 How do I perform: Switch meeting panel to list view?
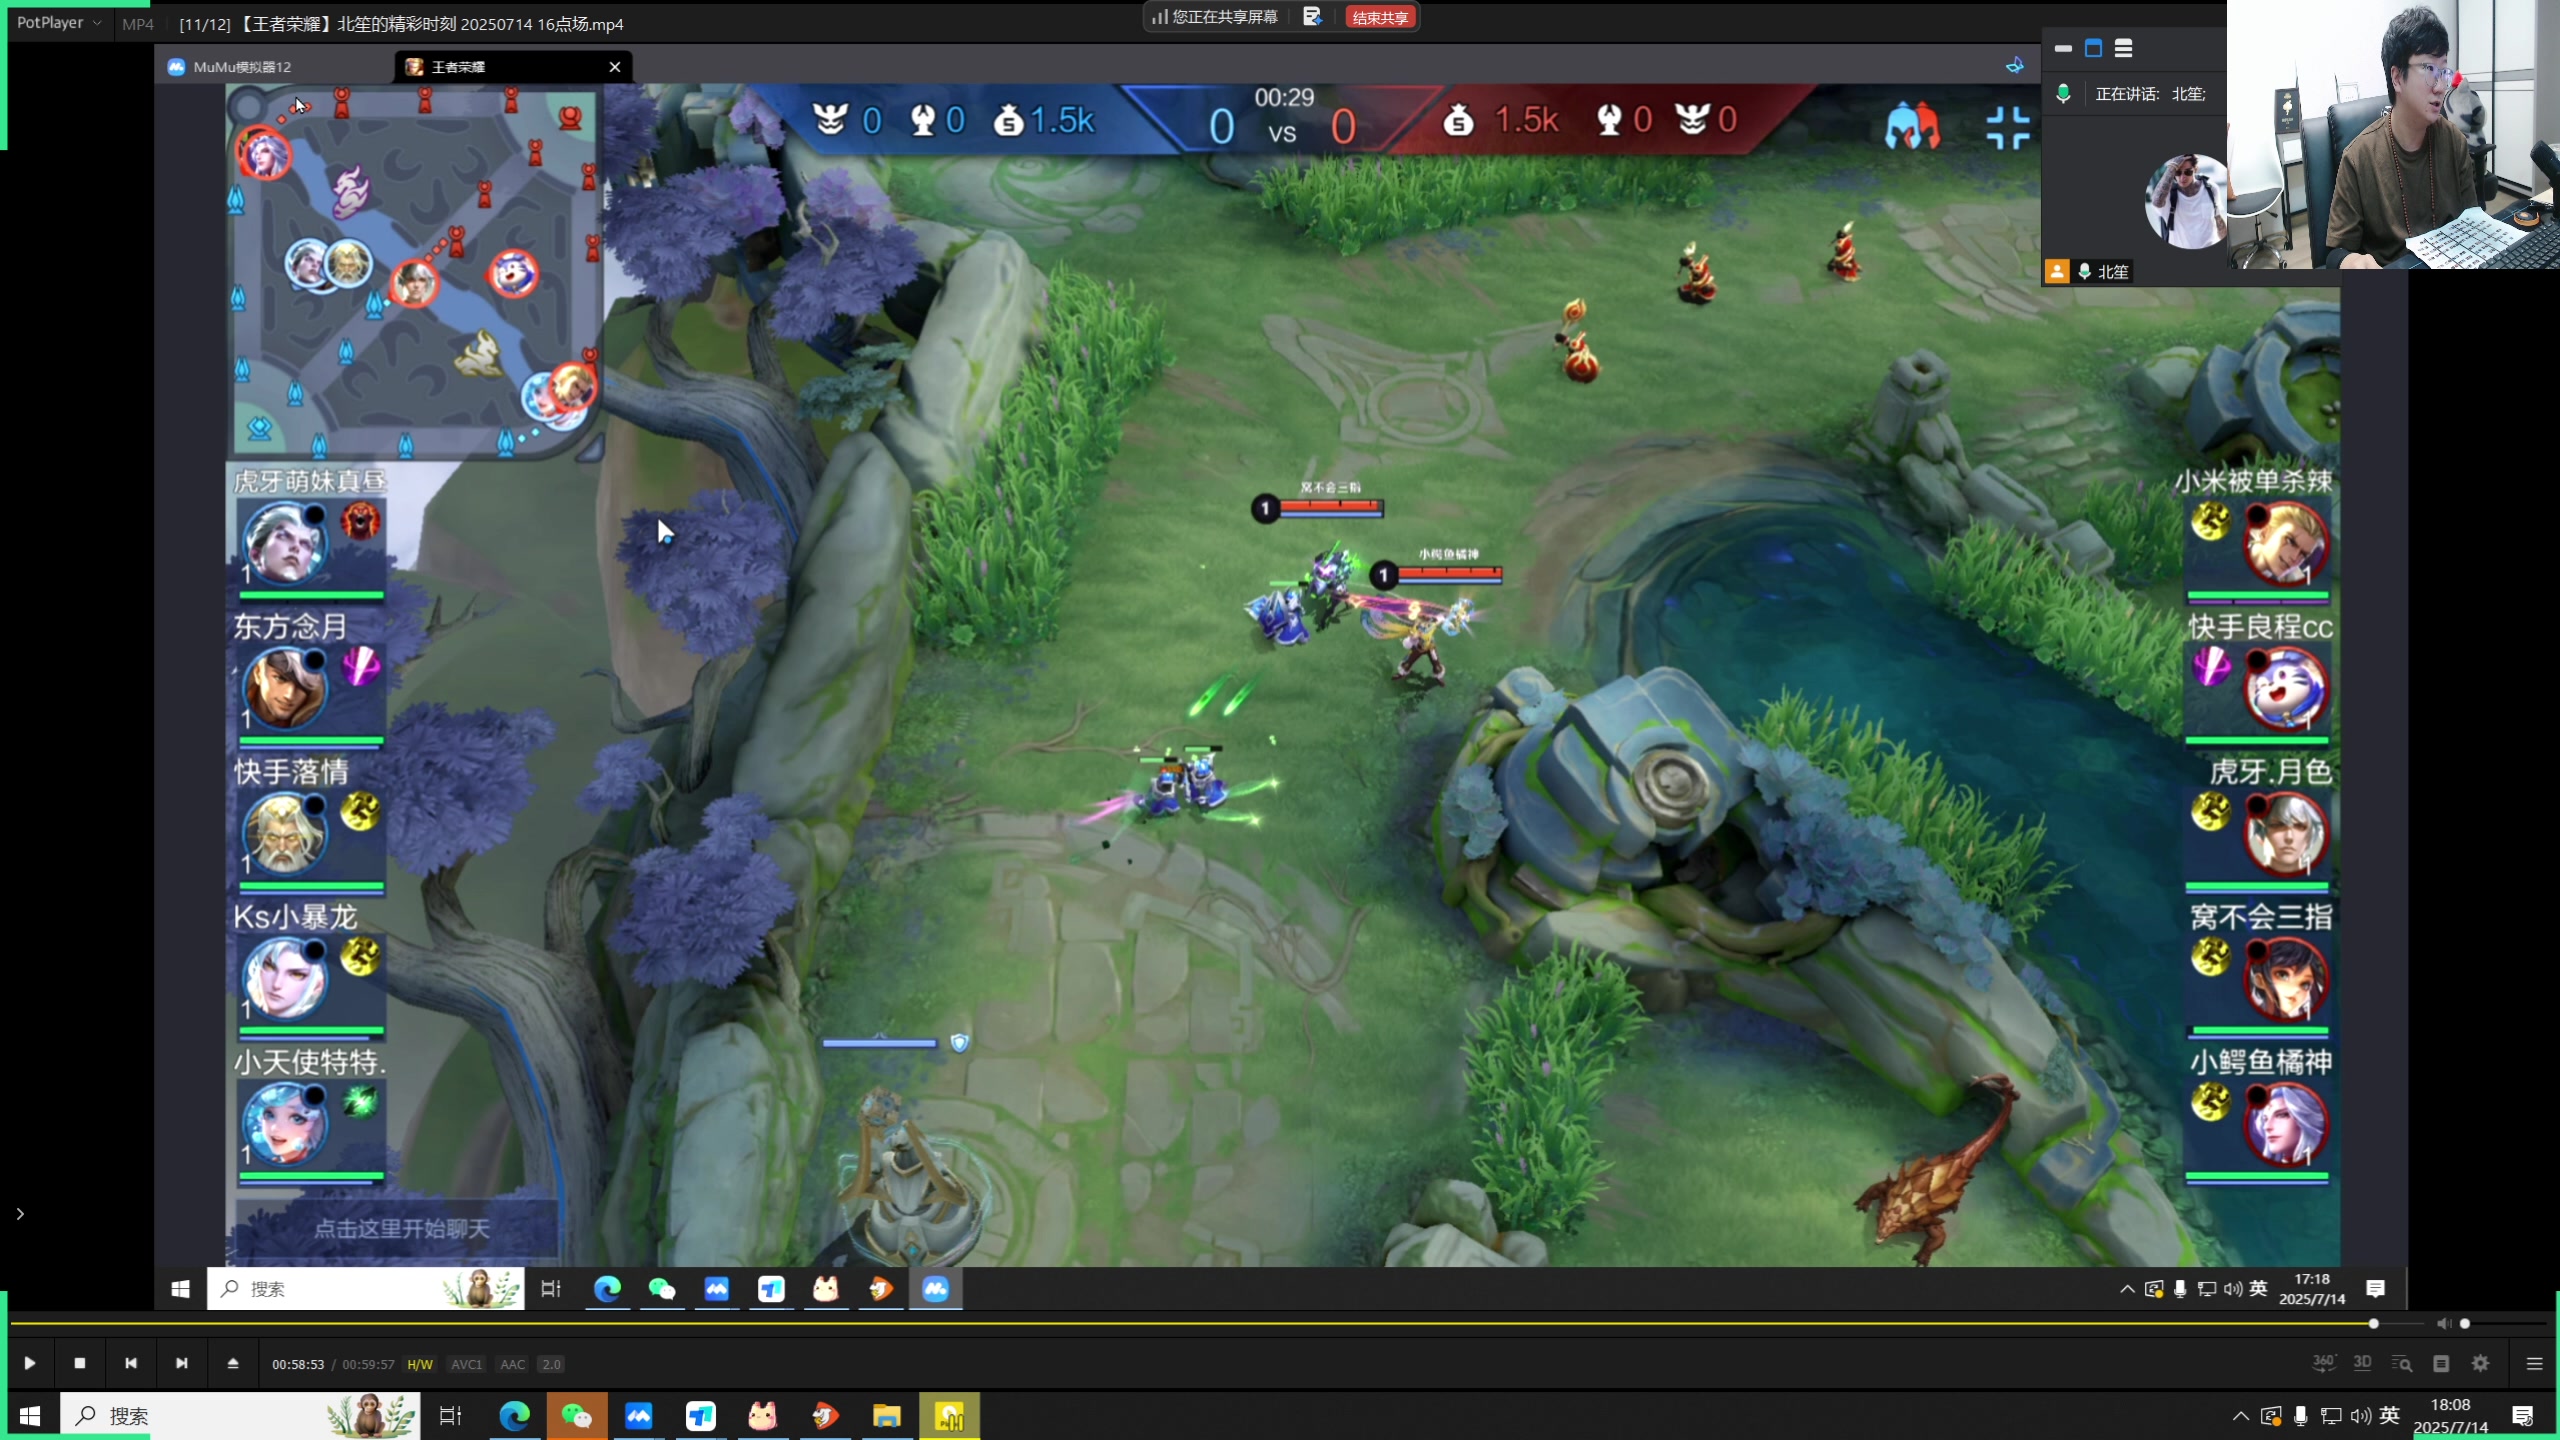point(2123,48)
